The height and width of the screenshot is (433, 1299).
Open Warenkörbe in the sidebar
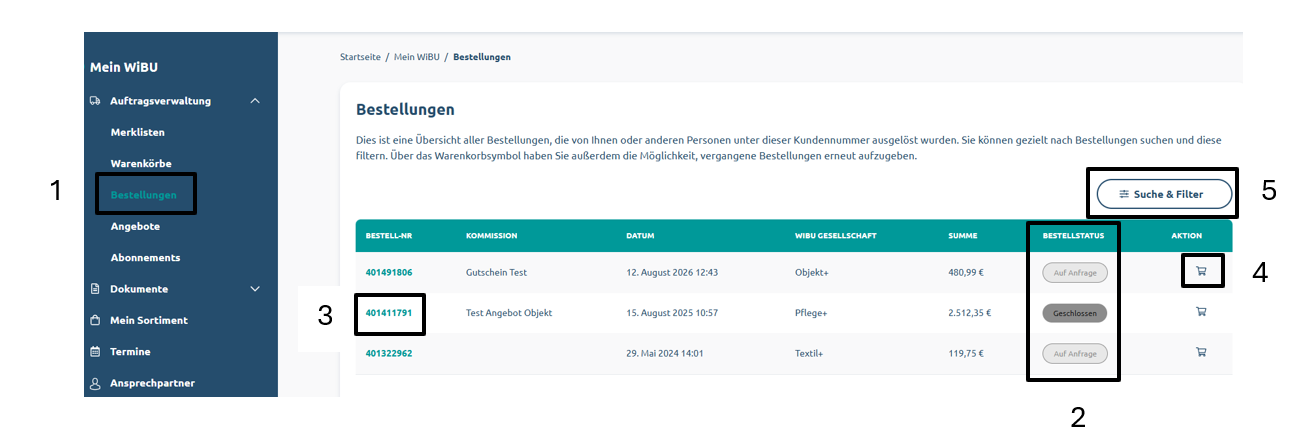pyautogui.click(x=141, y=163)
